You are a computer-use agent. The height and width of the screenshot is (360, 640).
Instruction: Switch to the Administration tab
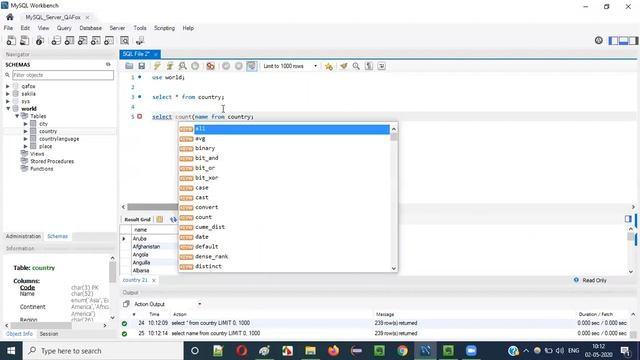(x=23, y=236)
